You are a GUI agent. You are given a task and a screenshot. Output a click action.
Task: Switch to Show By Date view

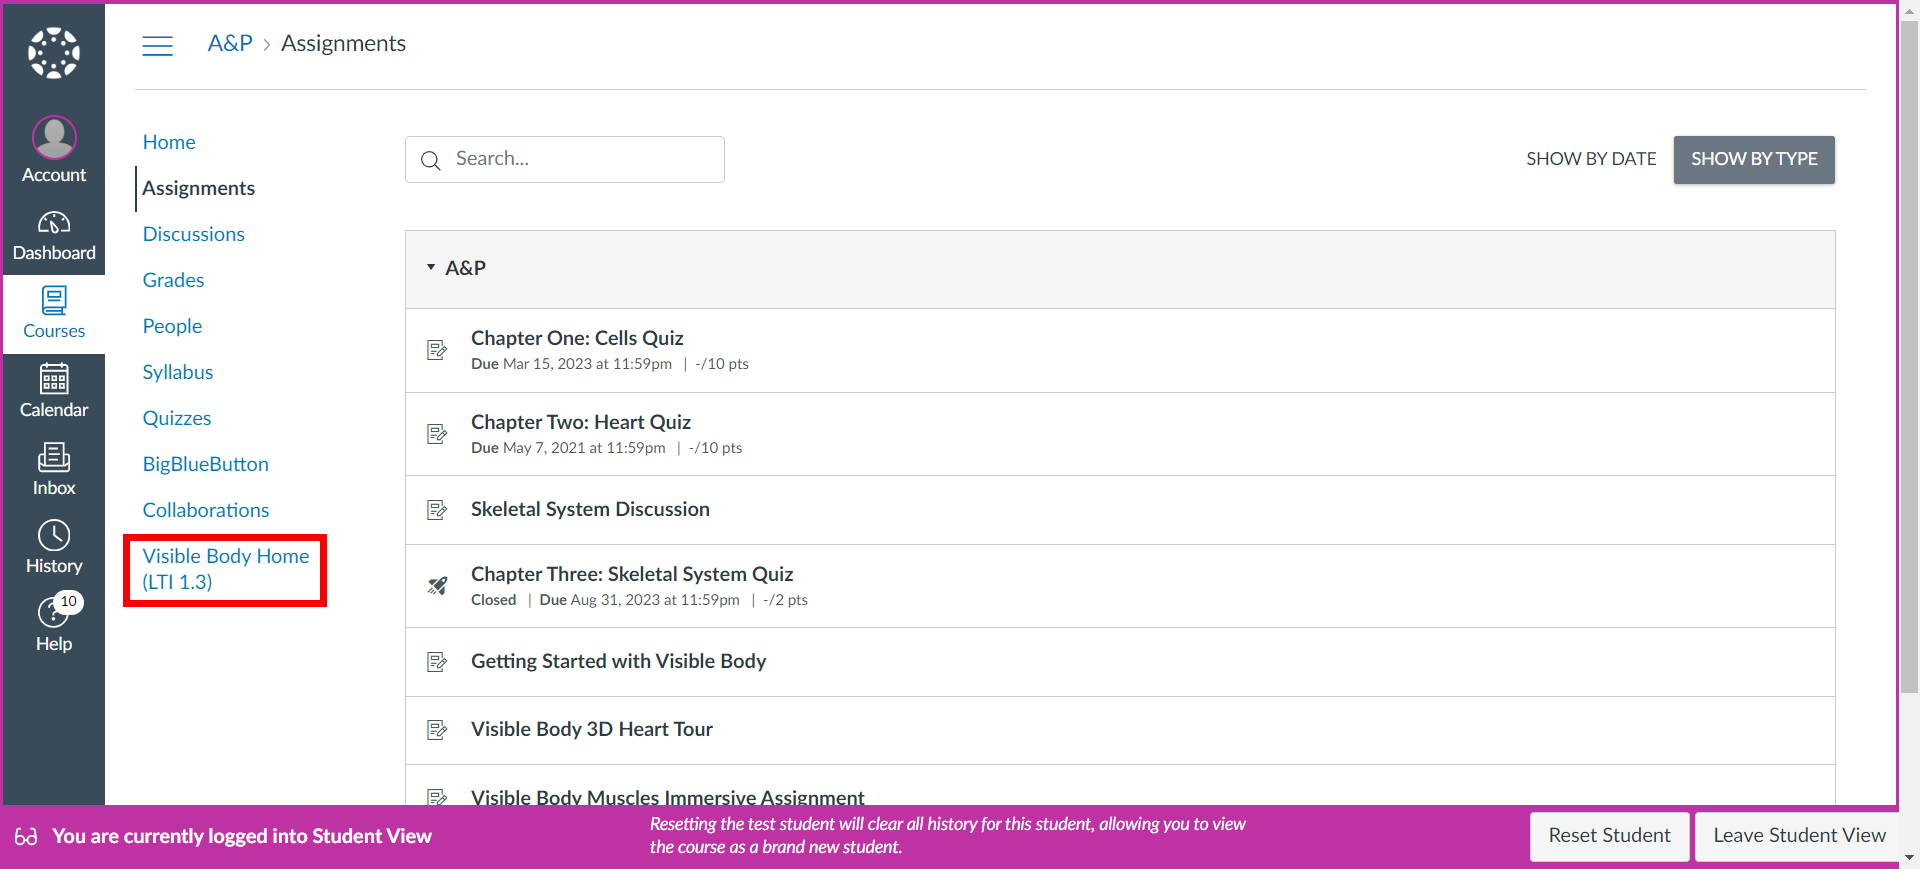[1590, 159]
